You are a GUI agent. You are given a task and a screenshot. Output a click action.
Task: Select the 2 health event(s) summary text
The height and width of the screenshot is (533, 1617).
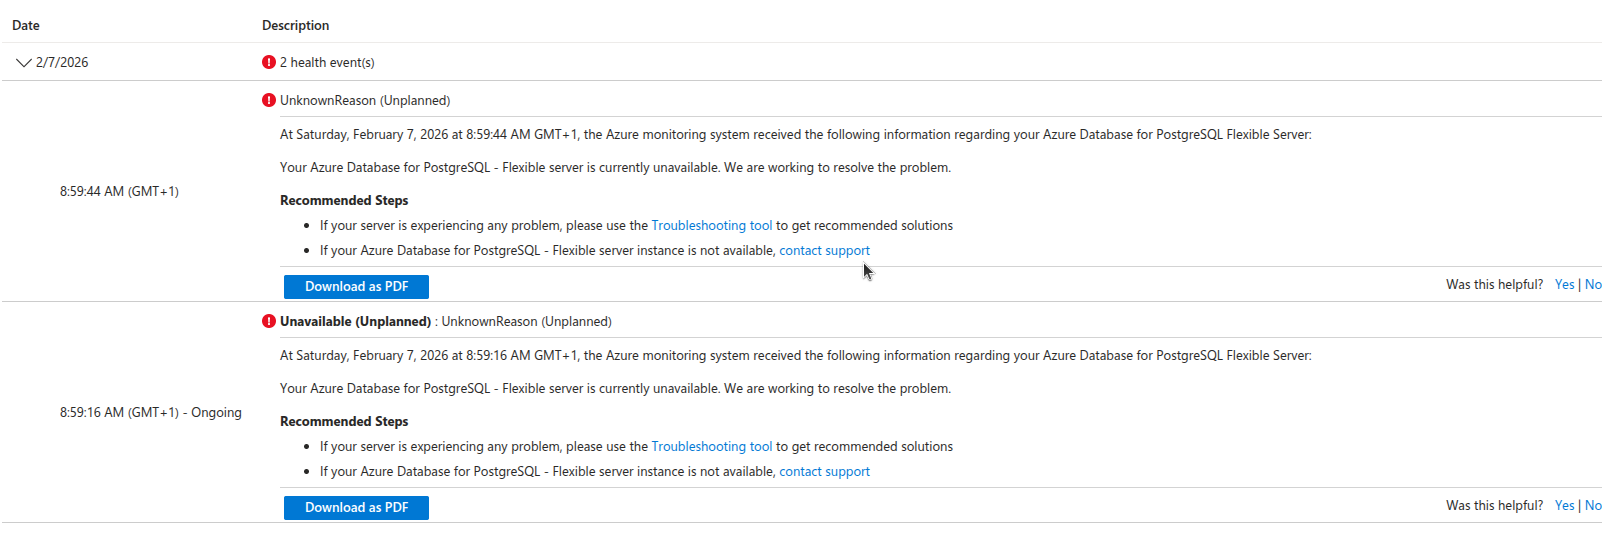(327, 63)
